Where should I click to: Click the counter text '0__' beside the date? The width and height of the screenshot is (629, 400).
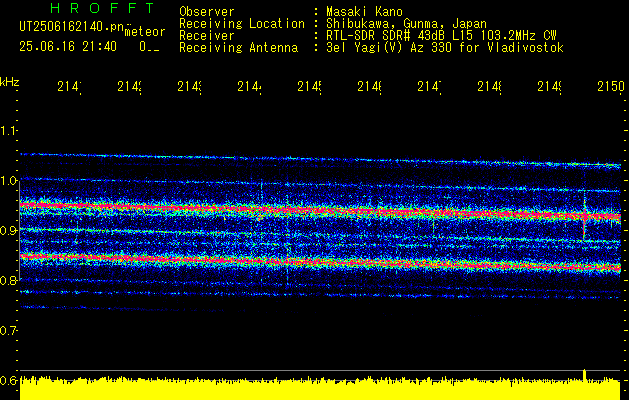[150, 47]
